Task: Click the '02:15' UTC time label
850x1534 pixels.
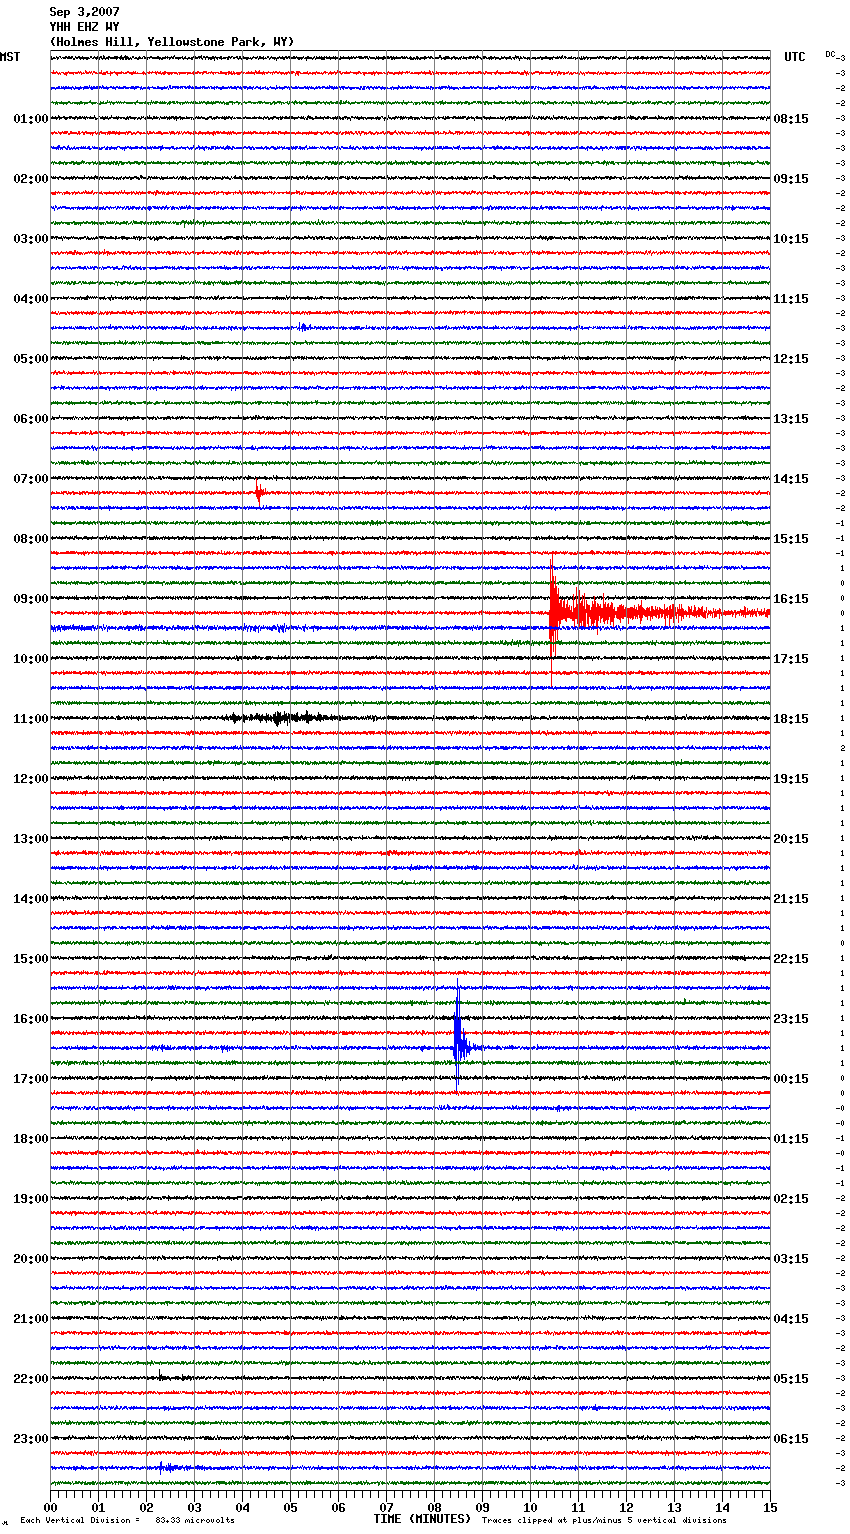Action: (791, 1199)
